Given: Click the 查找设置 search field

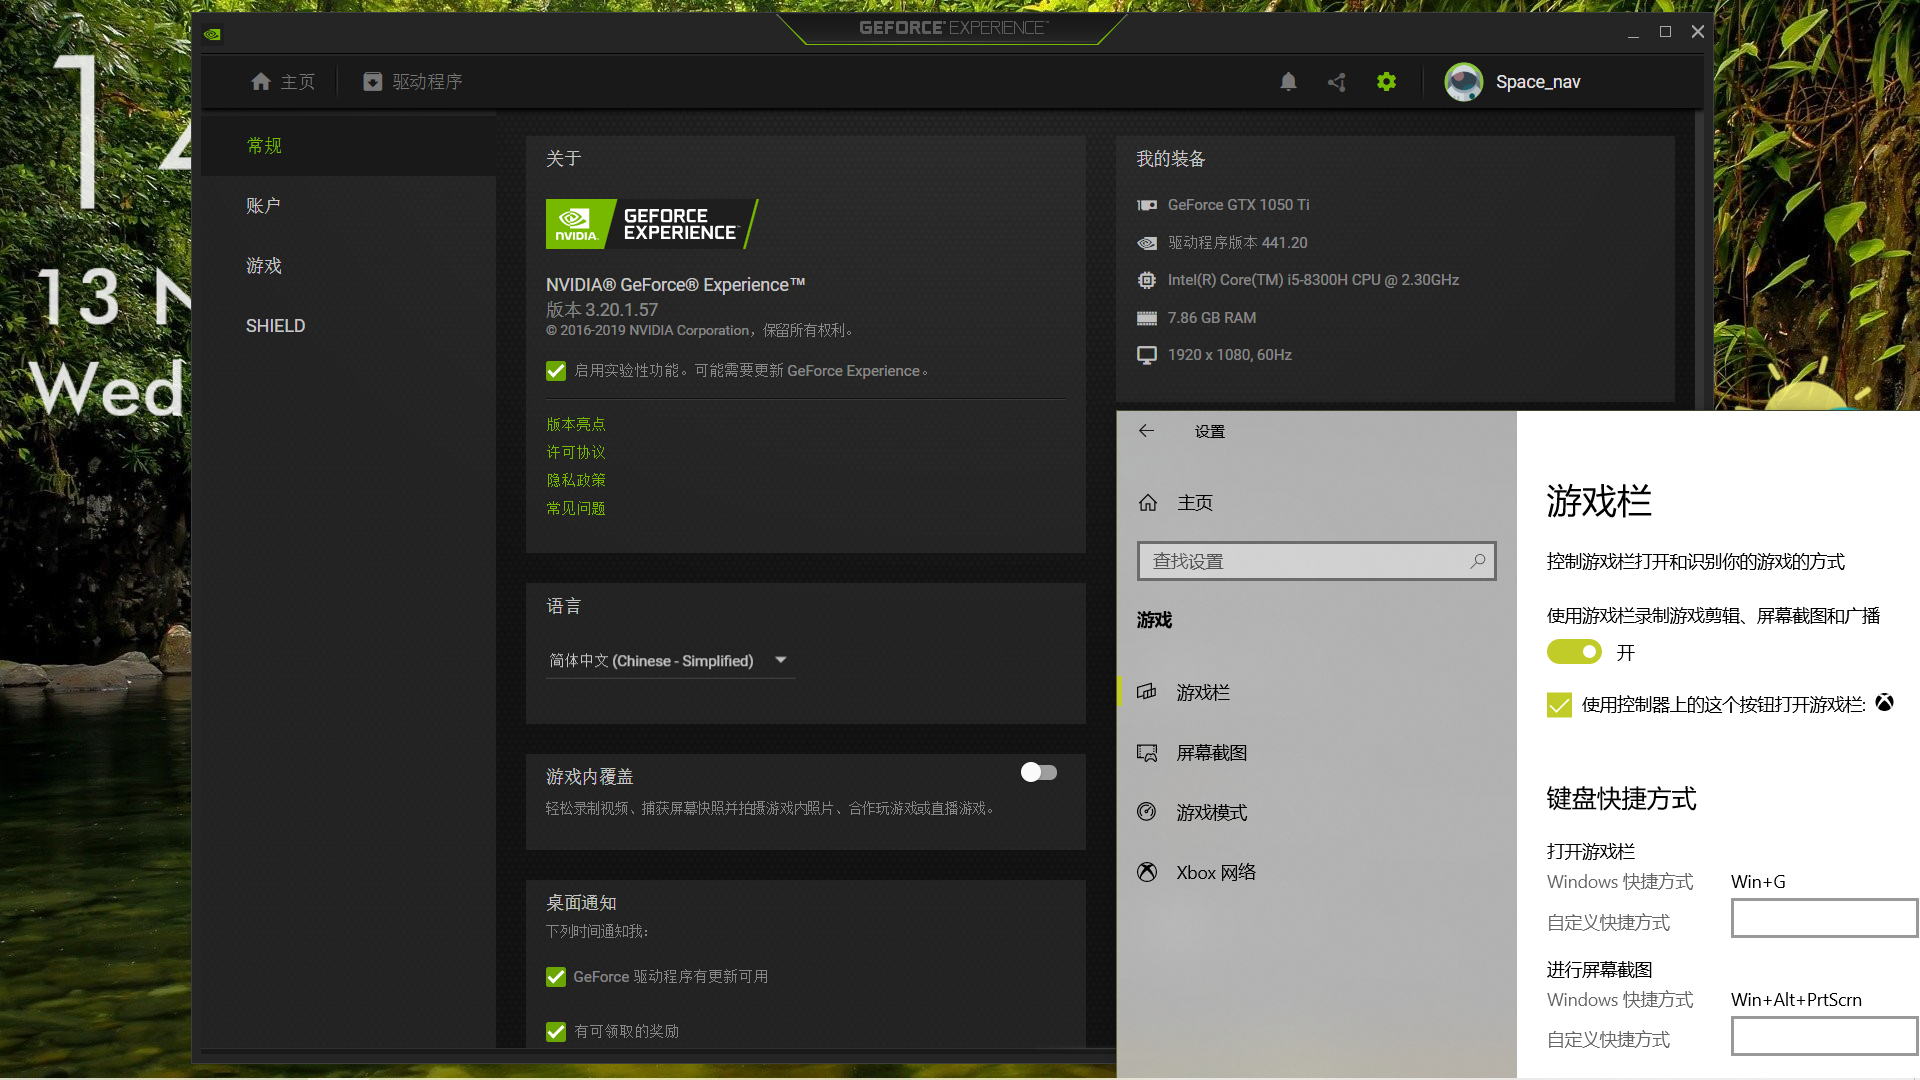Looking at the screenshot, I should [x=1316, y=561].
